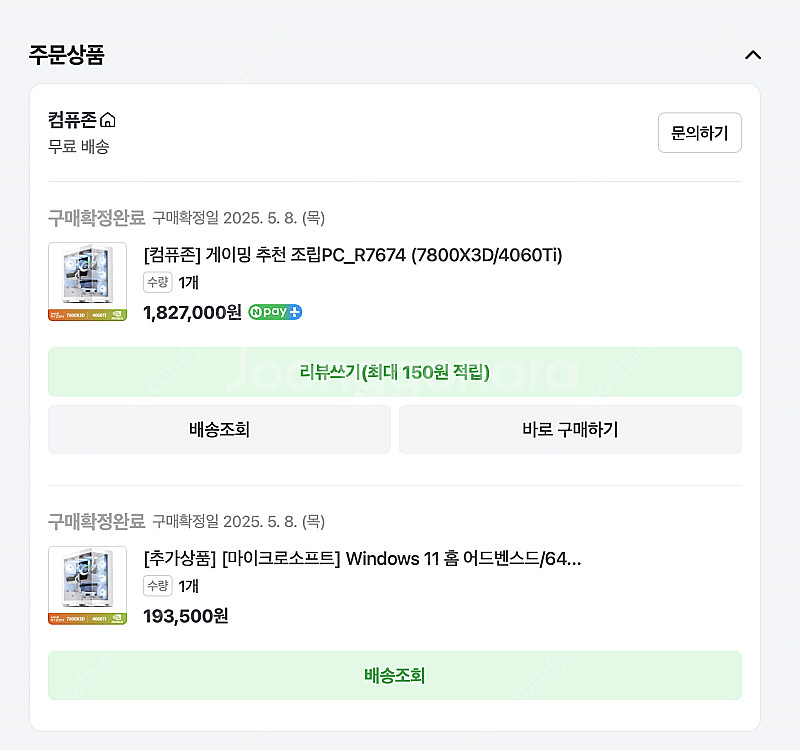This screenshot has width=800, height=750.
Task: Open the Windows 11 add-on product thumbnail
Action: [87, 585]
